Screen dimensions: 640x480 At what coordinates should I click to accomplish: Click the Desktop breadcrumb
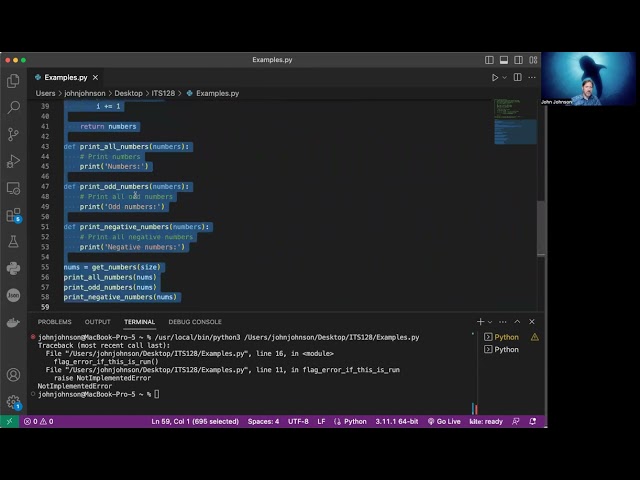[x=128, y=93]
